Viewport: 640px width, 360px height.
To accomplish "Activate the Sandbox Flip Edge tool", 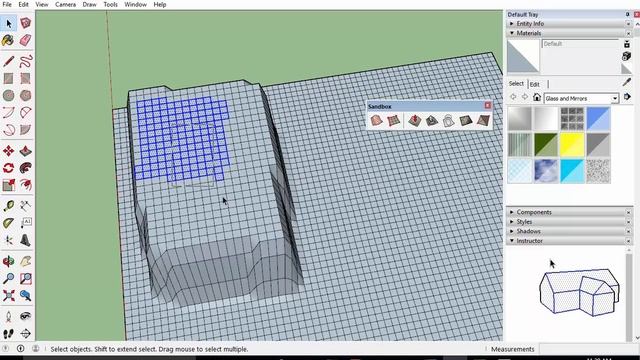I will pos(483,120).
